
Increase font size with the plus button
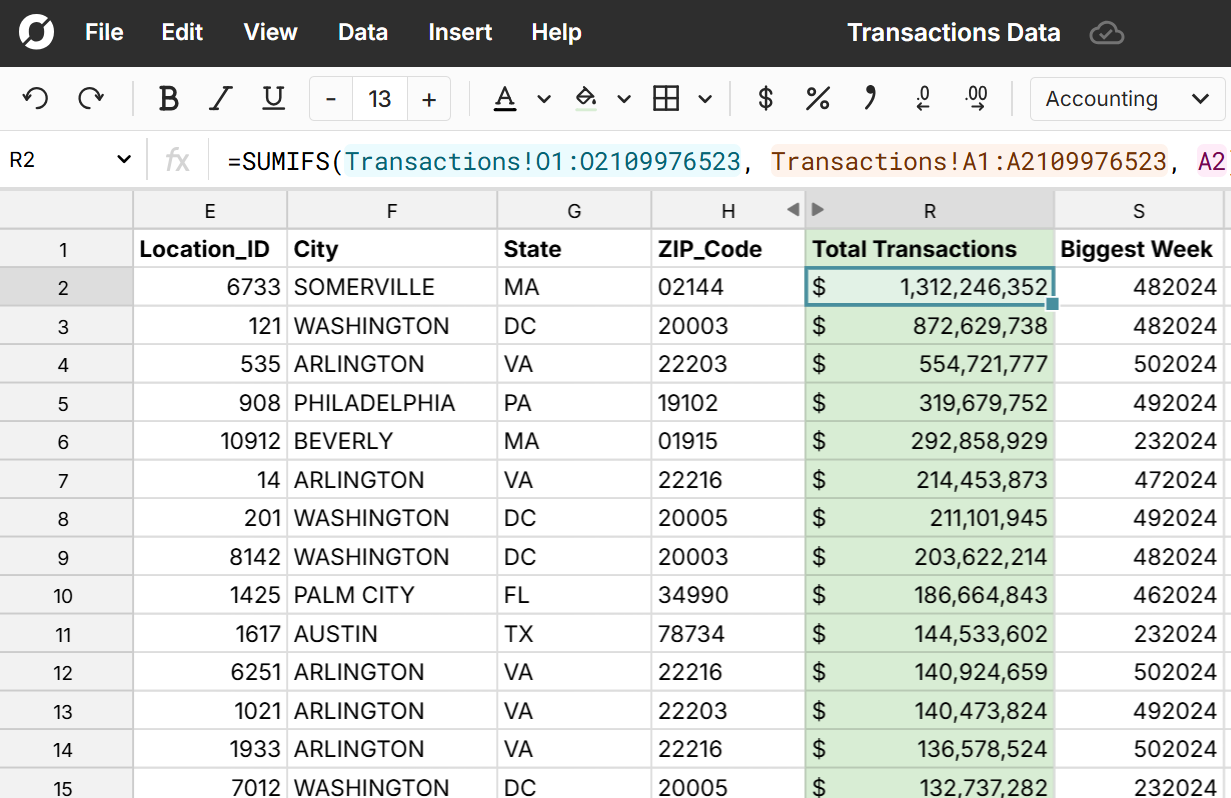pyautogui.click(x=428, y=98)
